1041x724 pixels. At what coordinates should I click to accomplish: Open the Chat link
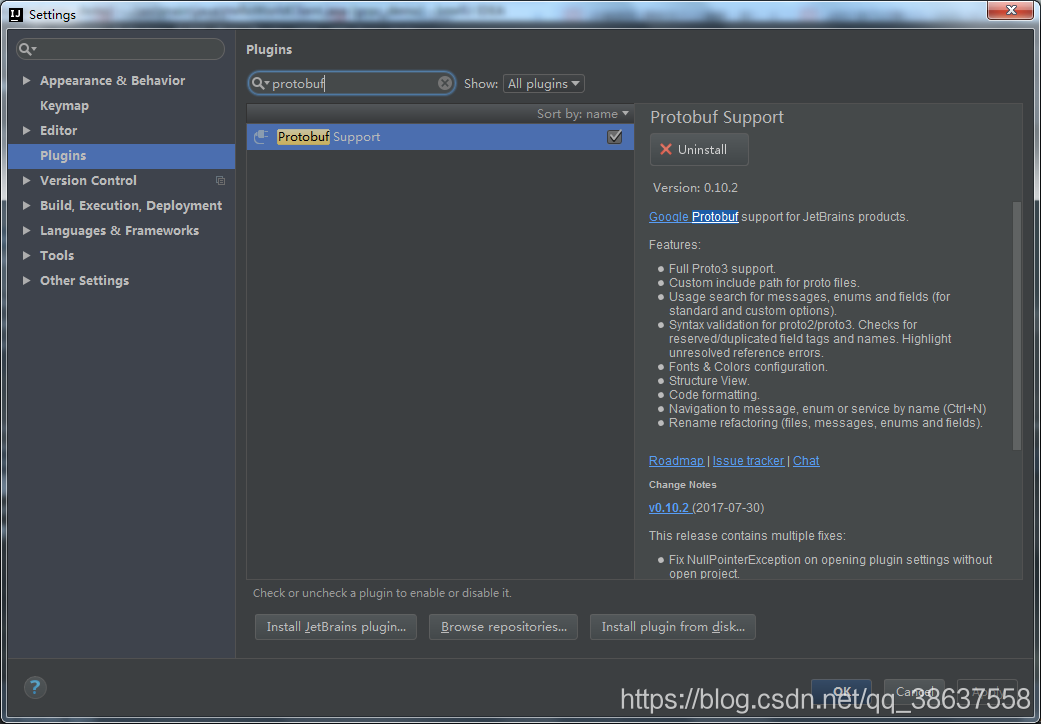(806, 461)
